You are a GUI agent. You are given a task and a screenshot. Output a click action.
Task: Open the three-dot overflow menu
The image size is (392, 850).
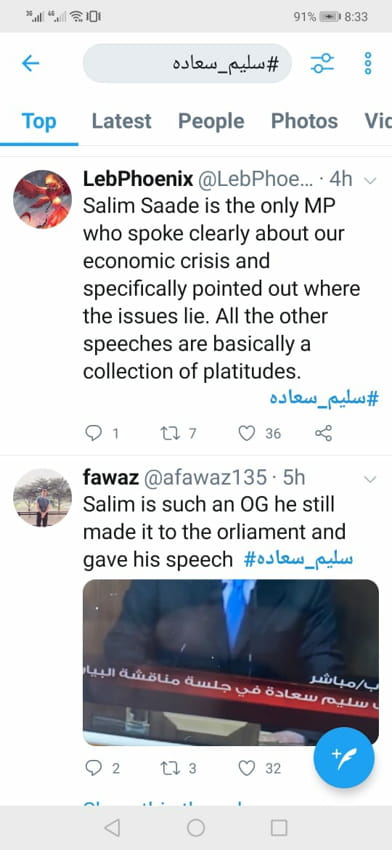point(368,63)
